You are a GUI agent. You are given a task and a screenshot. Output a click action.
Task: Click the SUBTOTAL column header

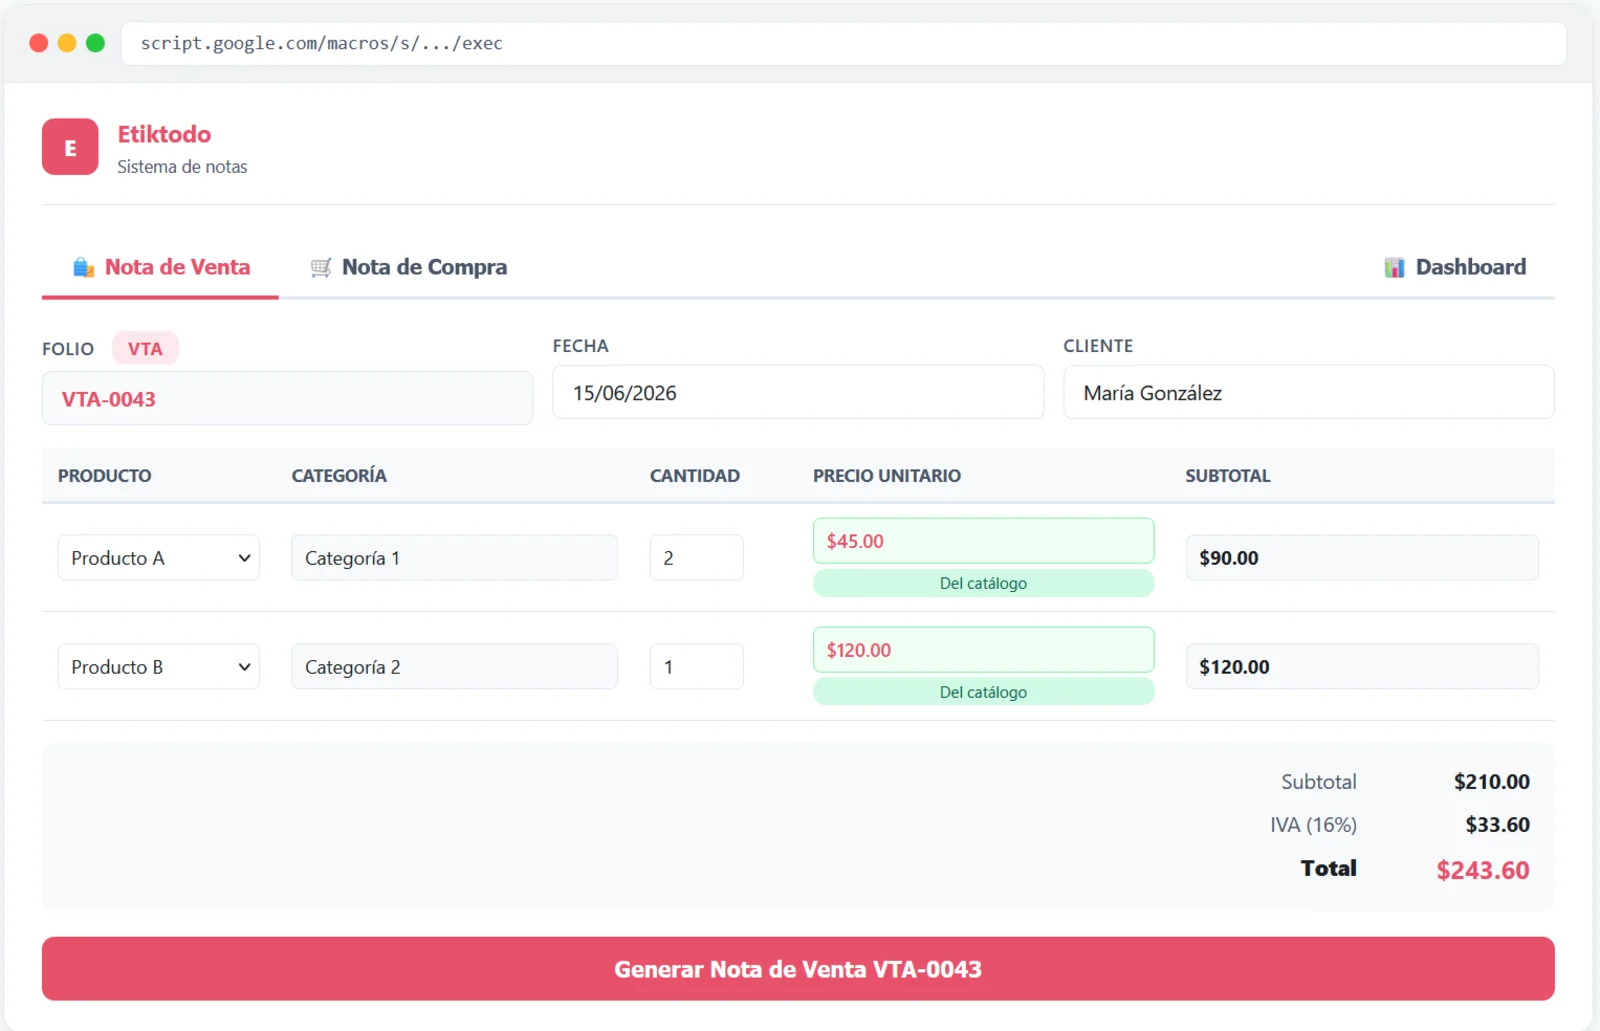point(1228,476)
